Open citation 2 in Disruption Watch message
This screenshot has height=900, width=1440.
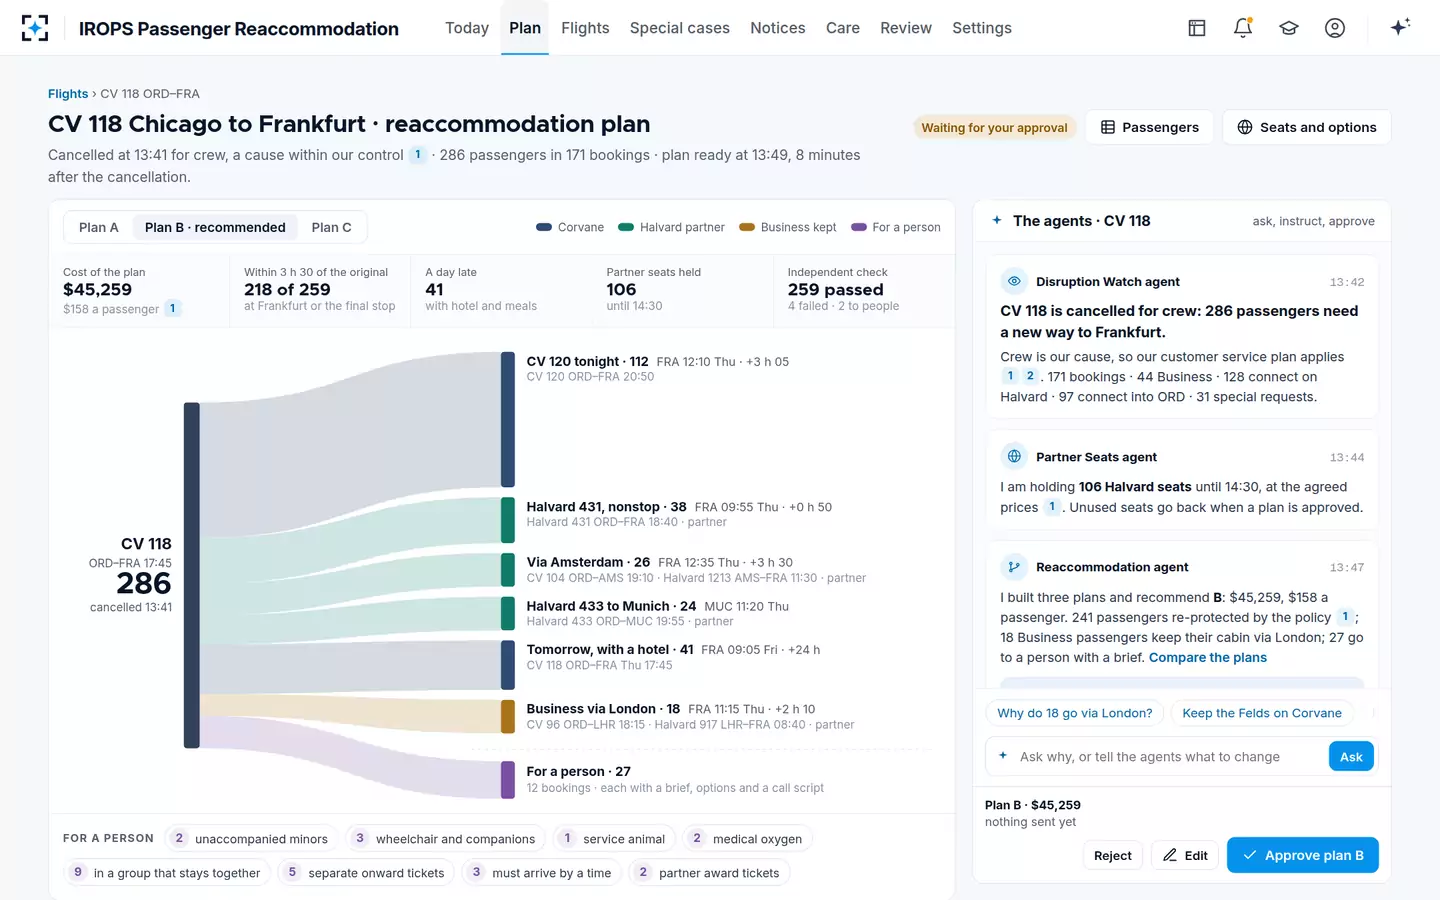(1030, 376)
